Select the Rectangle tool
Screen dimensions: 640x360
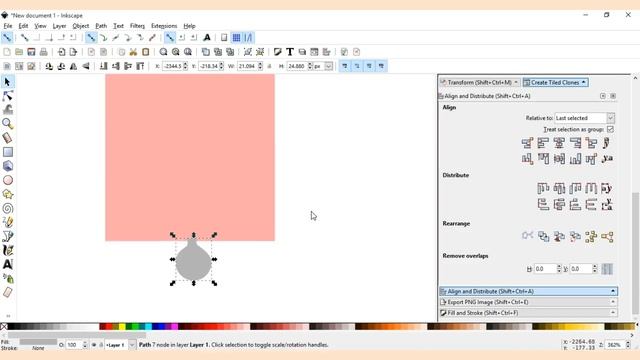[7, 152]
